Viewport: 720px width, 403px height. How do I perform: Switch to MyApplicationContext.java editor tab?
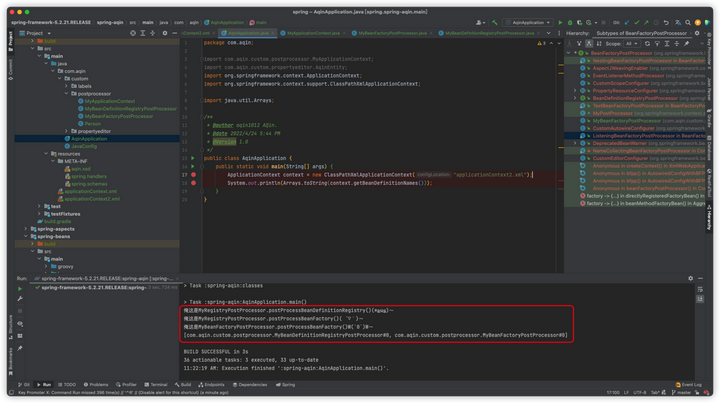pyautogui.click(x=312, y=33)
